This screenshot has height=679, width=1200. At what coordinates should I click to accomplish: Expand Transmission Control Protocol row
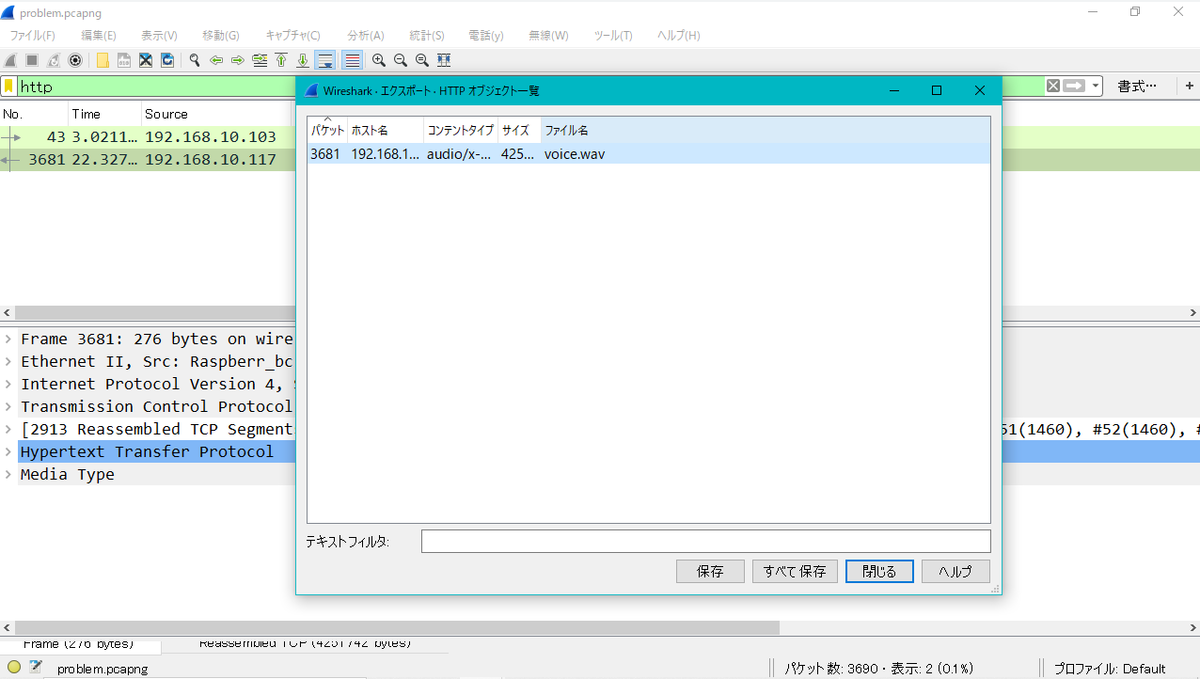click(x=8, y=406)
